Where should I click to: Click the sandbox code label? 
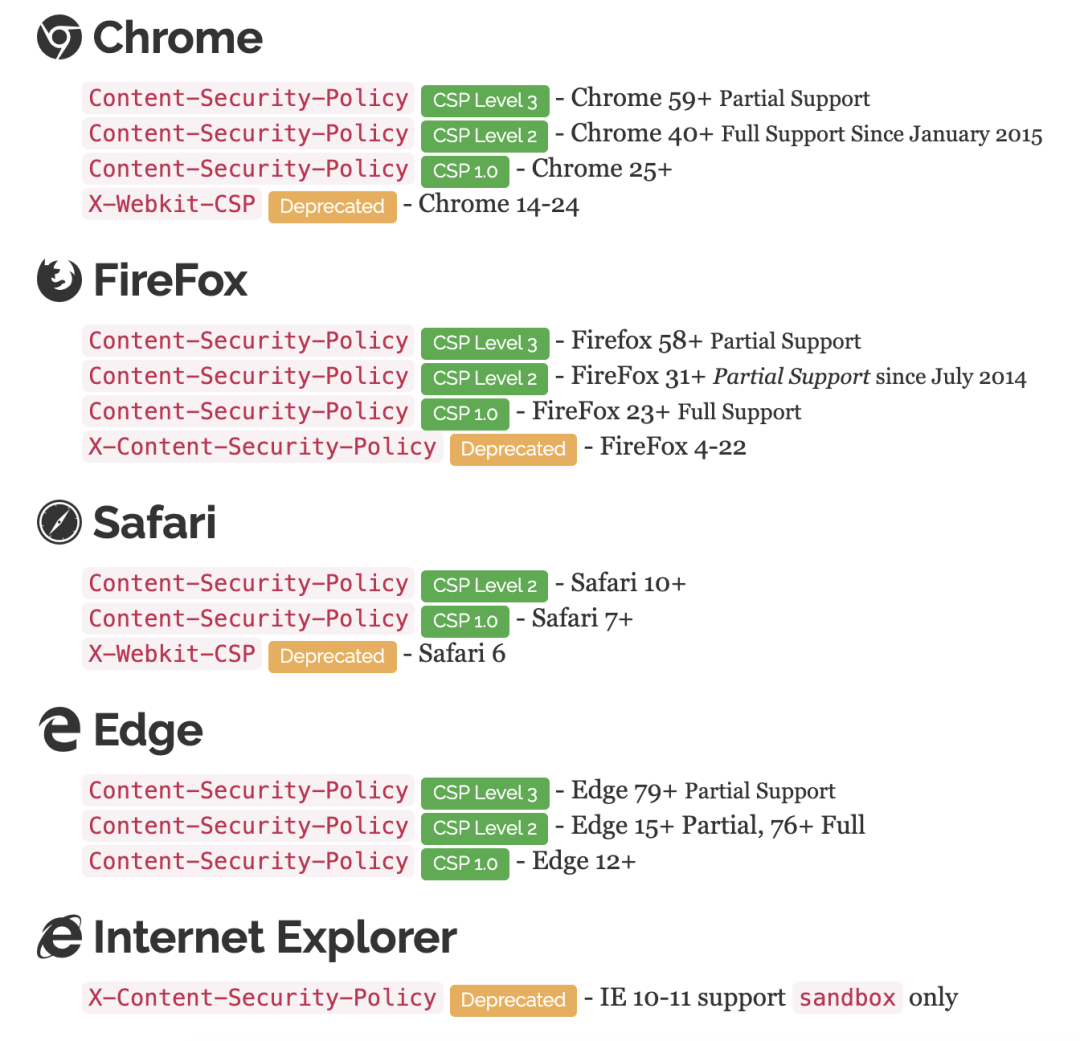tap(848, 998)
